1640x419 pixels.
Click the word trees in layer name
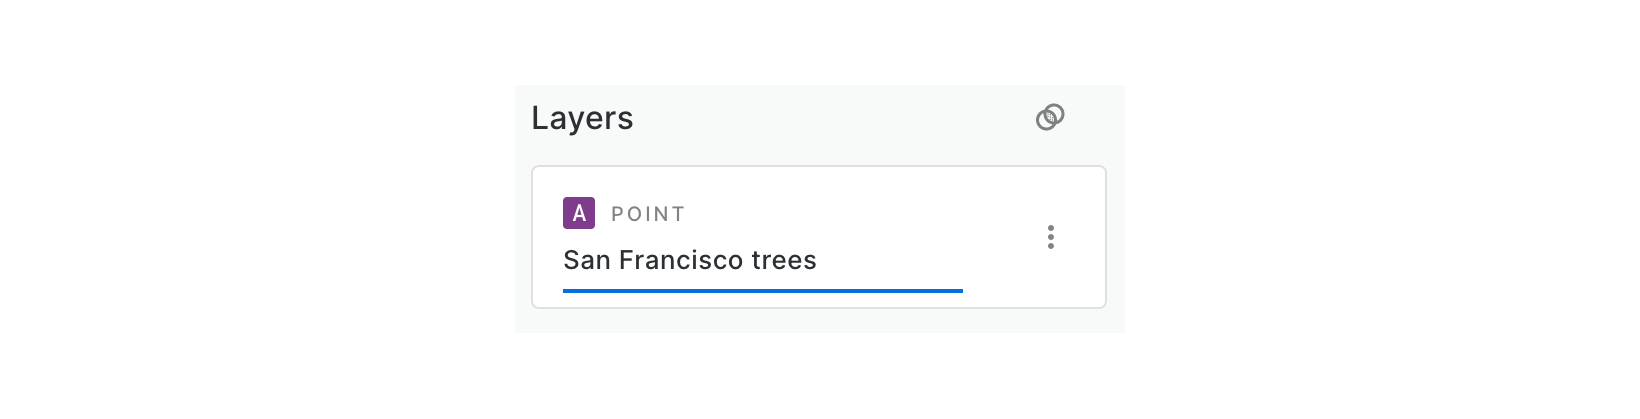pyautogui.click(x=784, y=260)
